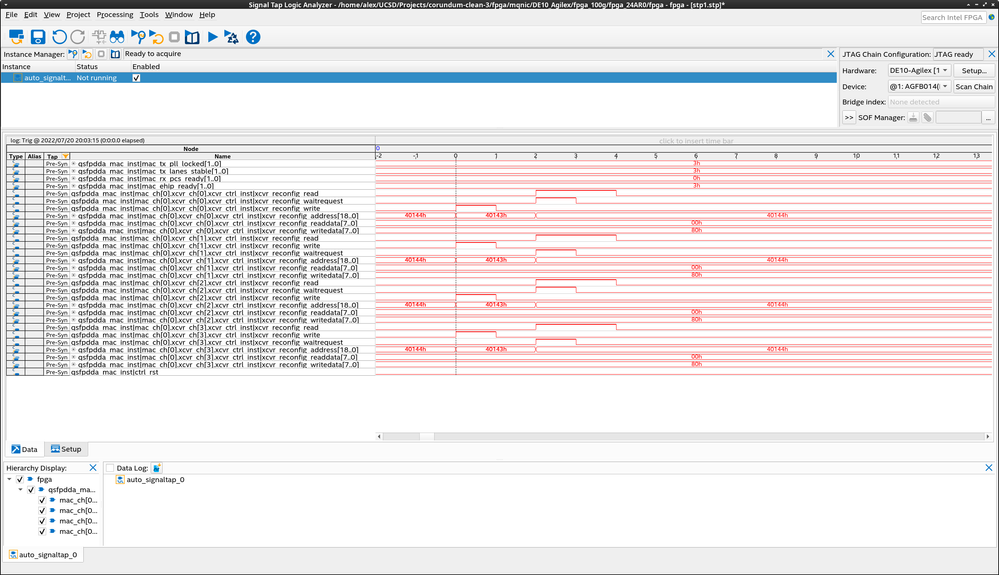
Task: Select the qsfpdda_mac_inst|ctrl_rst signal row
Action: [190, 373]
